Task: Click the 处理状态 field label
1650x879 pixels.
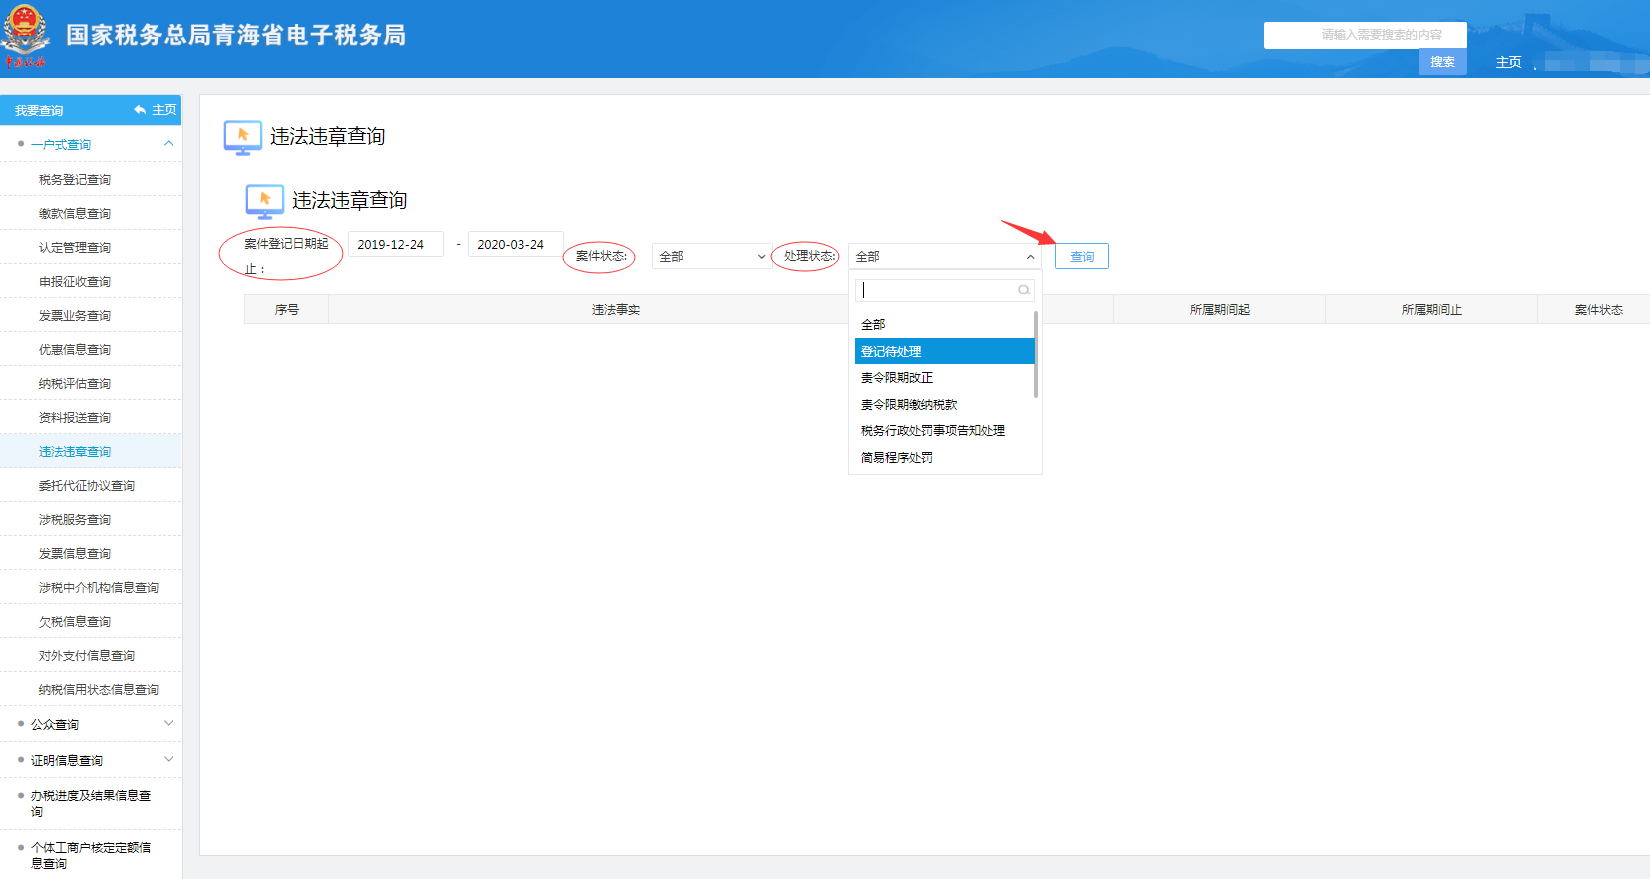Action: [x=809, y=257]
